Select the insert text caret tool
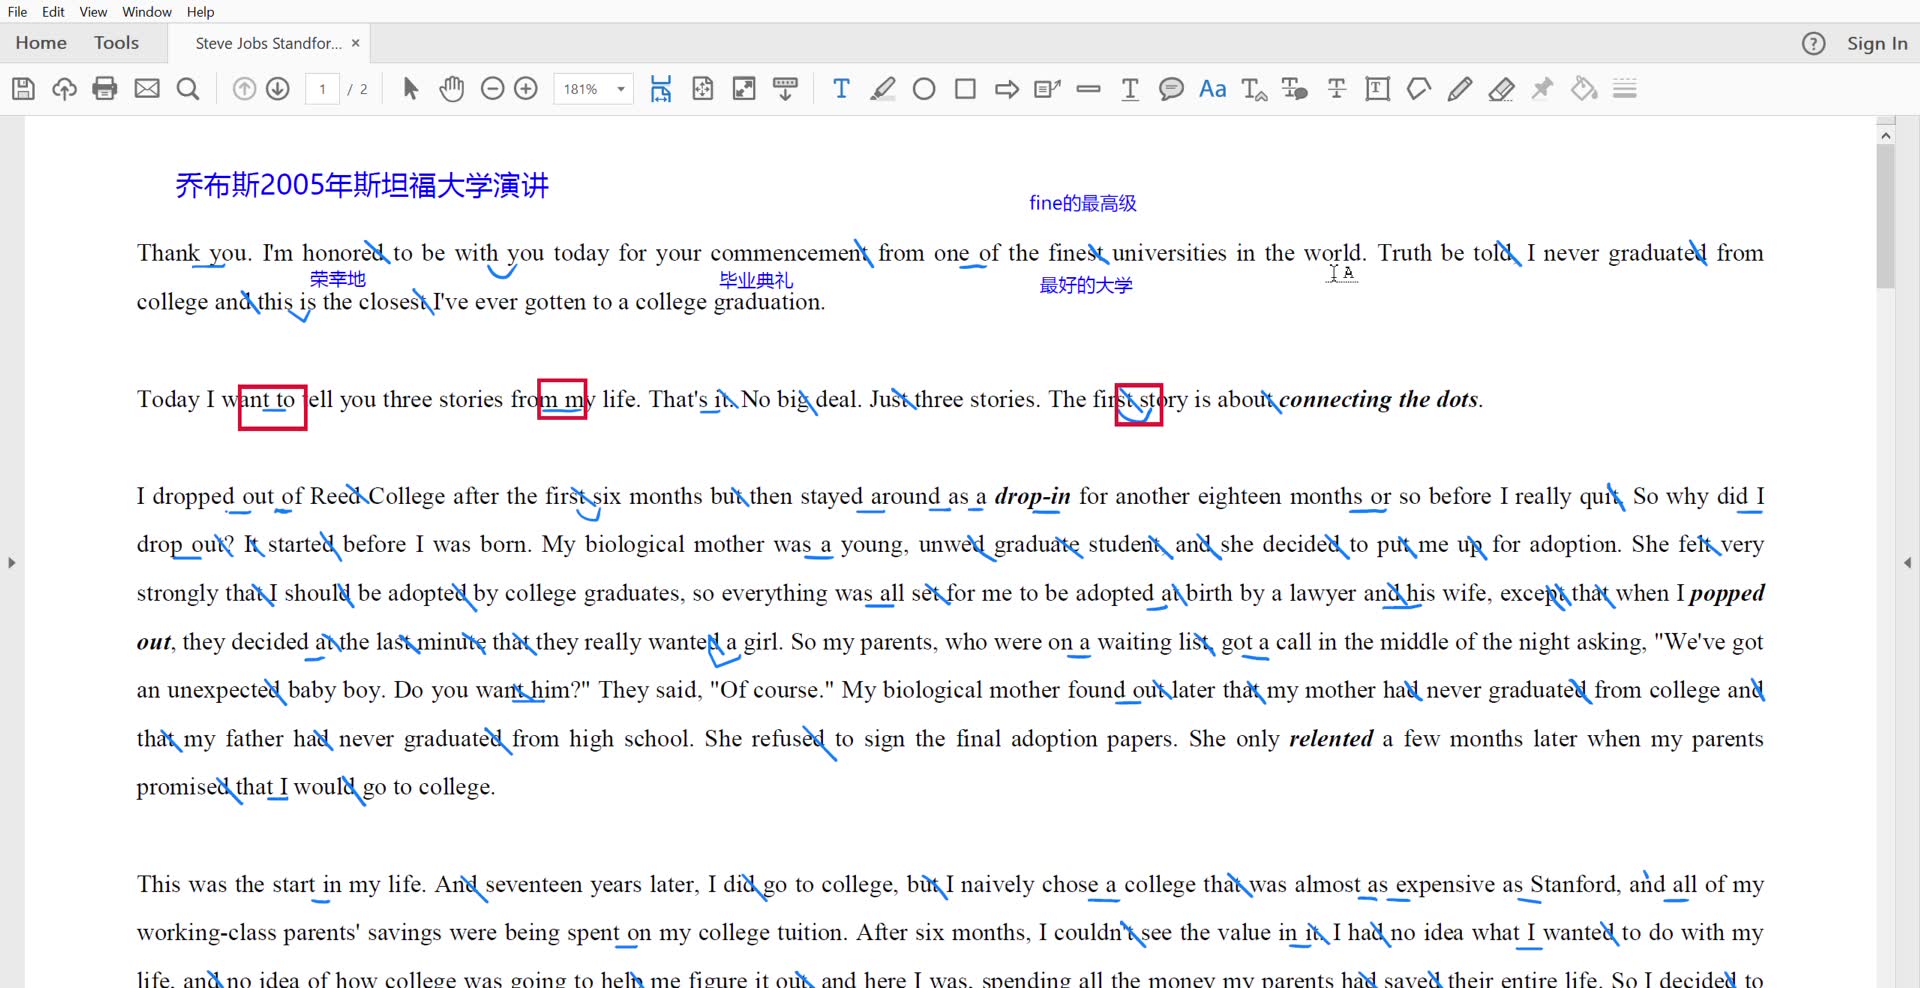The image size is (1920, 988). click(x=1254, y=89)
